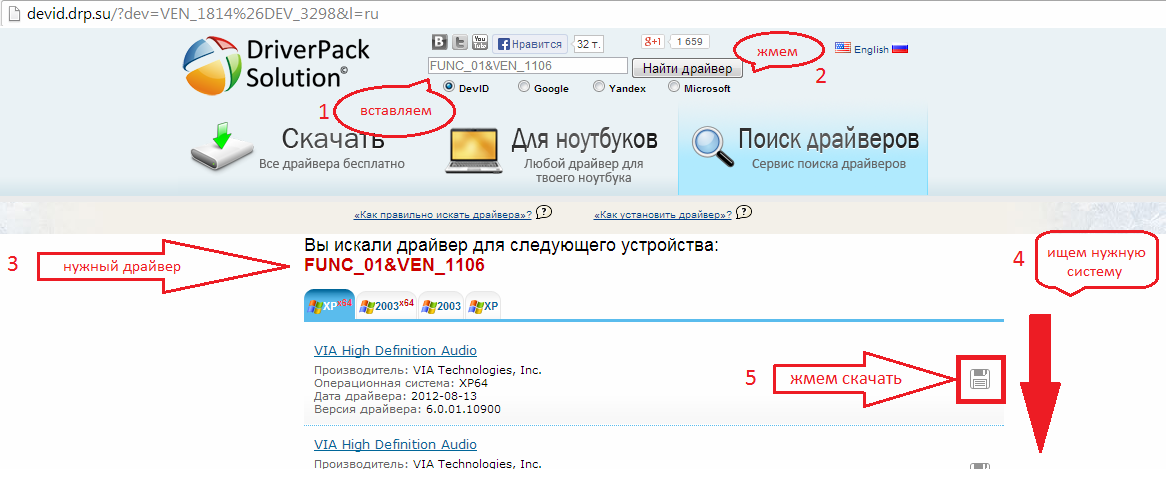
Task: Click Вы искали драйвер для следующего устройства heading
Action: click(512, 245)
